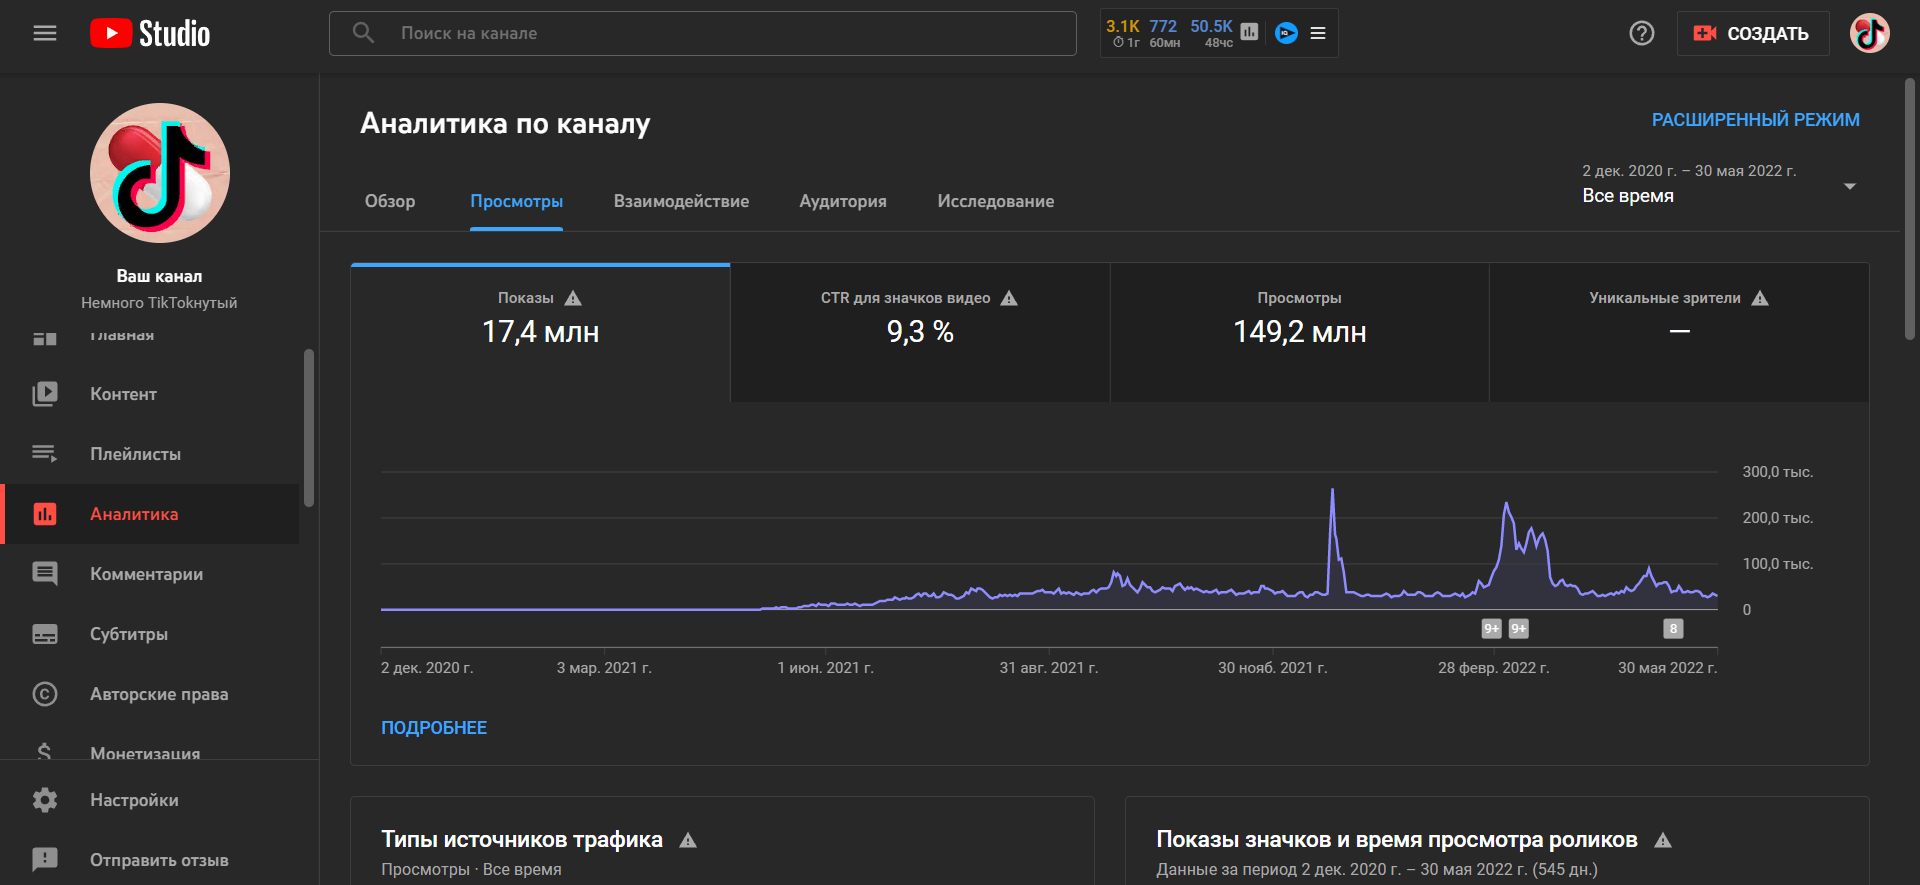Expand the date range dropdown
The height and width of the screenshot is (885, 1920).
pos(1849,186)
